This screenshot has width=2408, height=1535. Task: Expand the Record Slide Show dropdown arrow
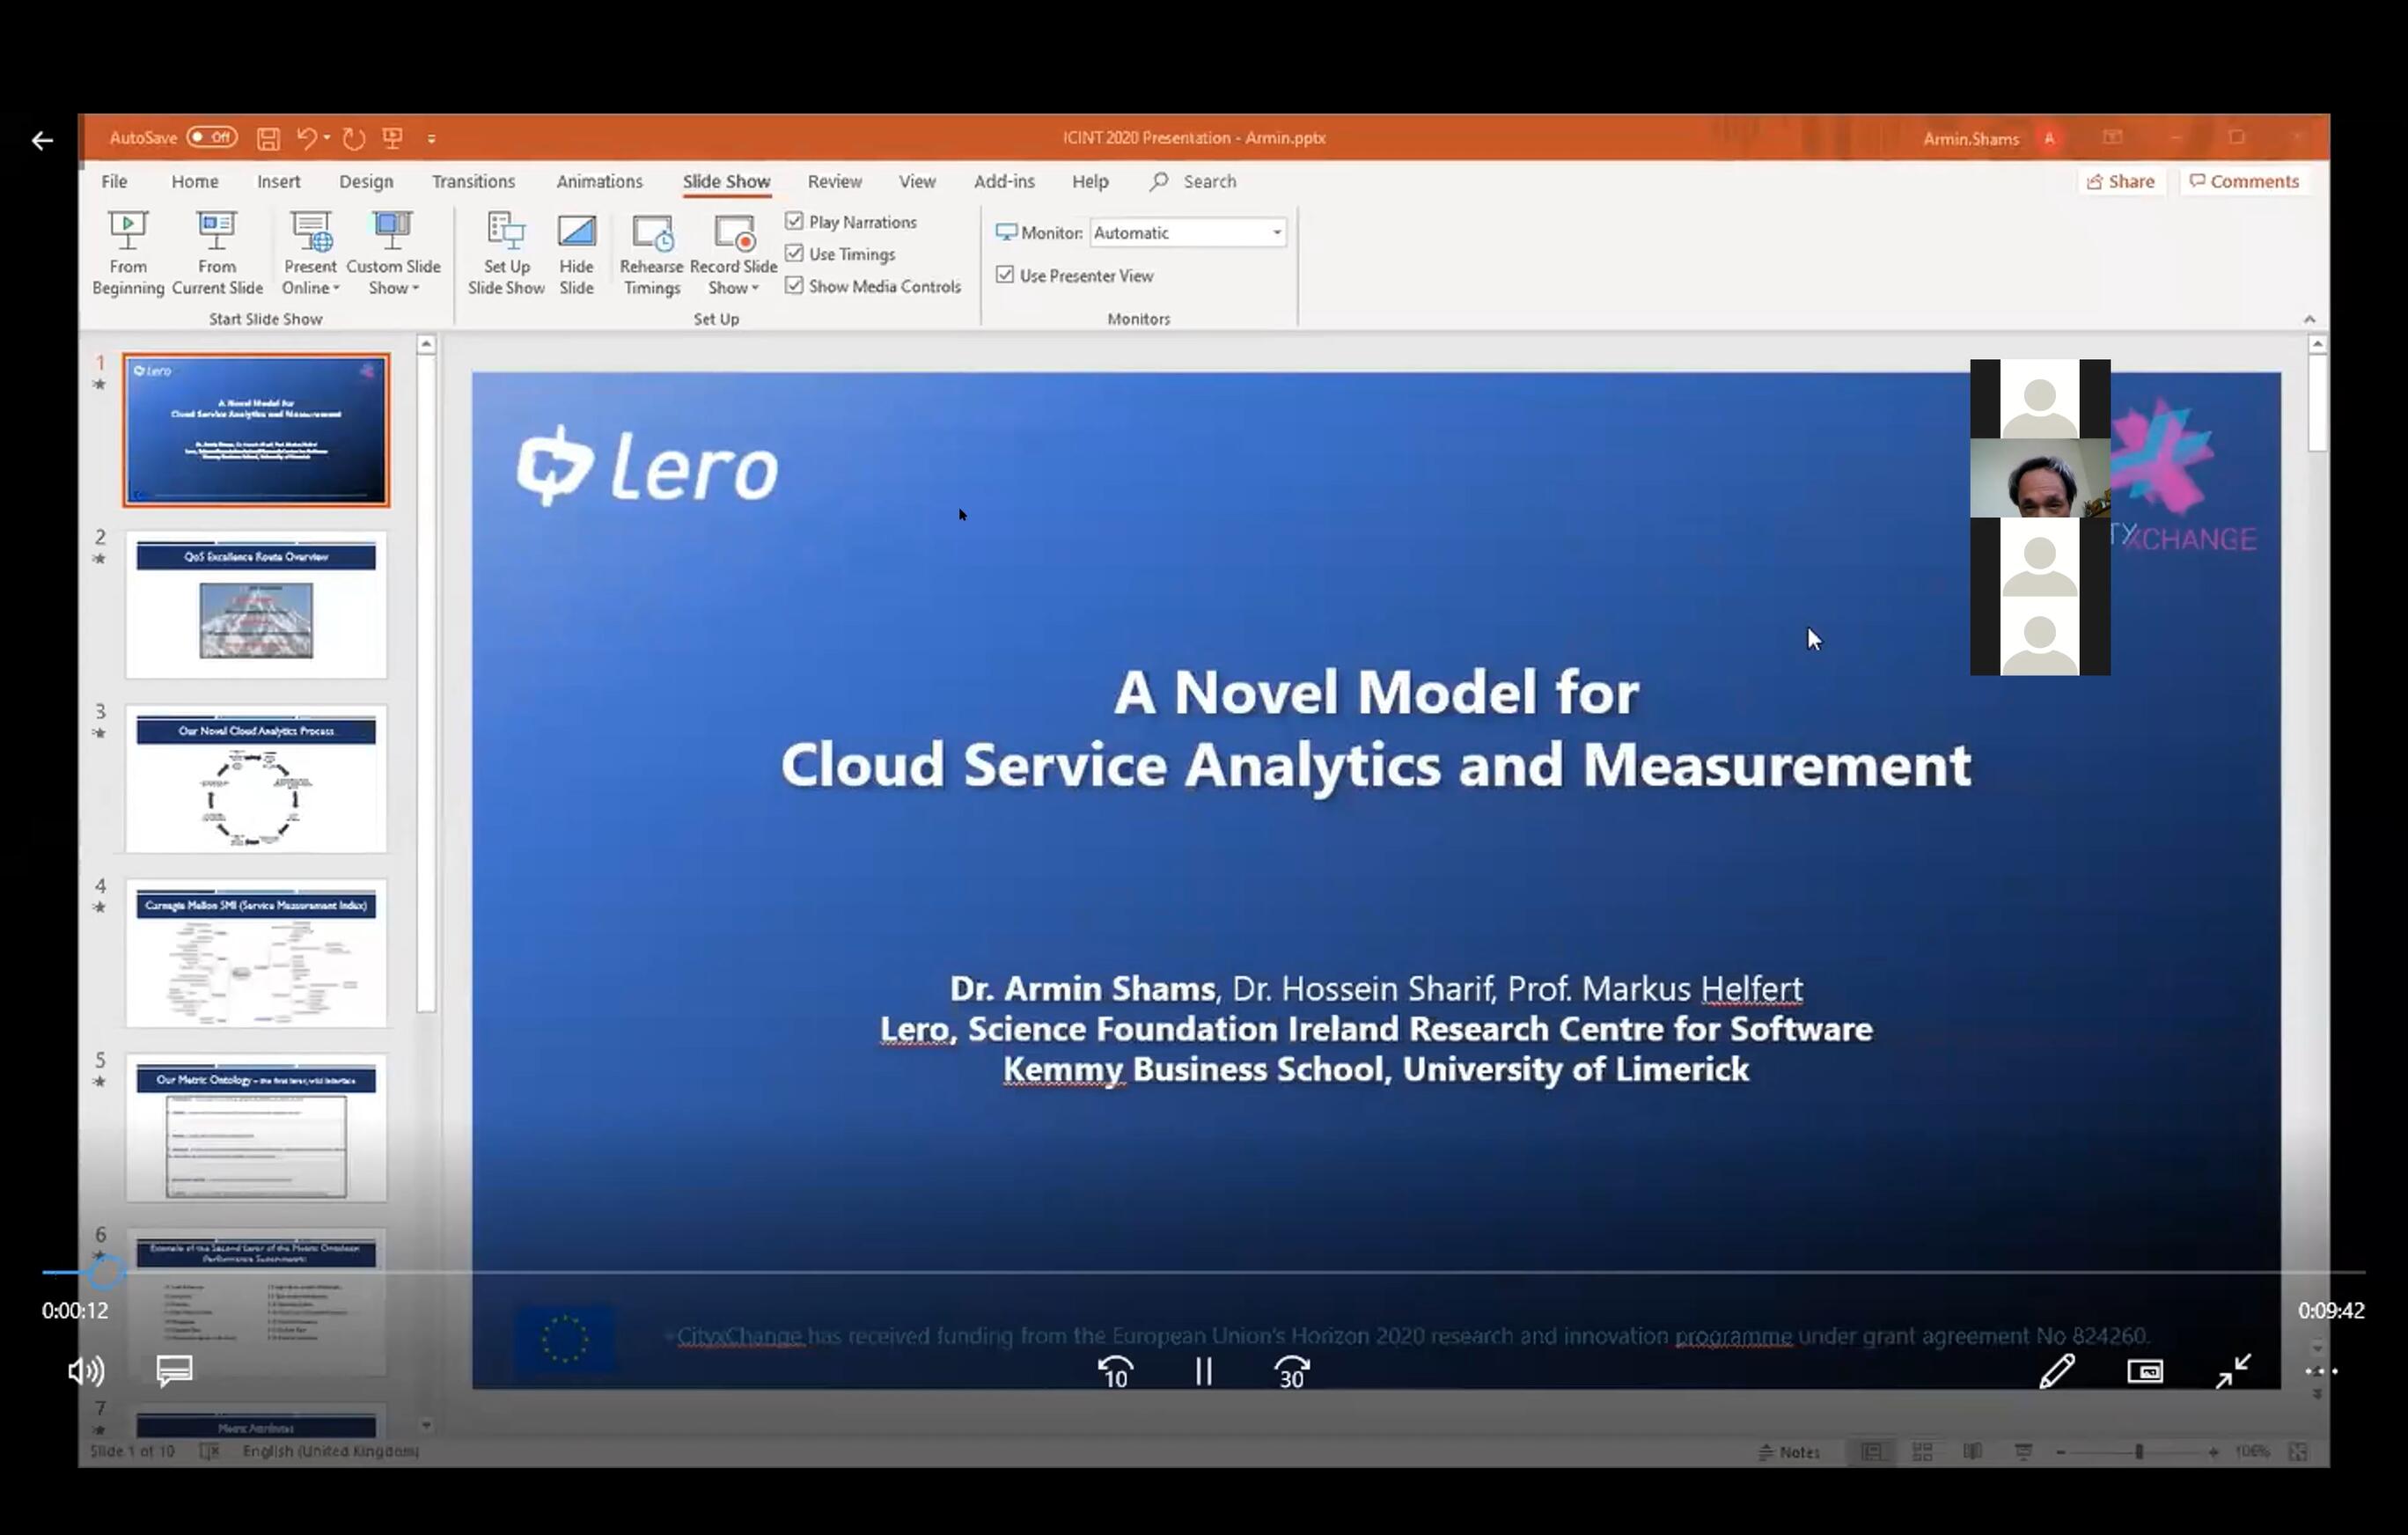point(755,289)
